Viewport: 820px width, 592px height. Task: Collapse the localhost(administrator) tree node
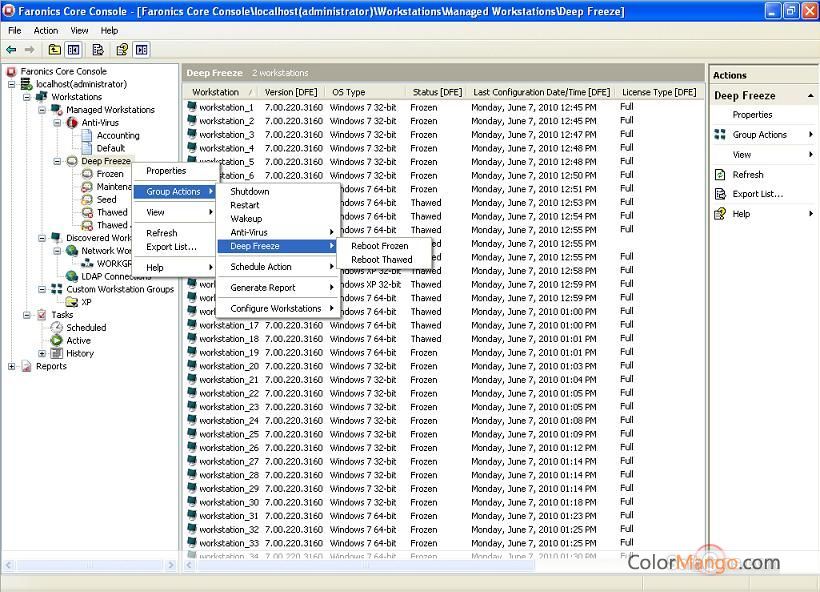[12, 84]
